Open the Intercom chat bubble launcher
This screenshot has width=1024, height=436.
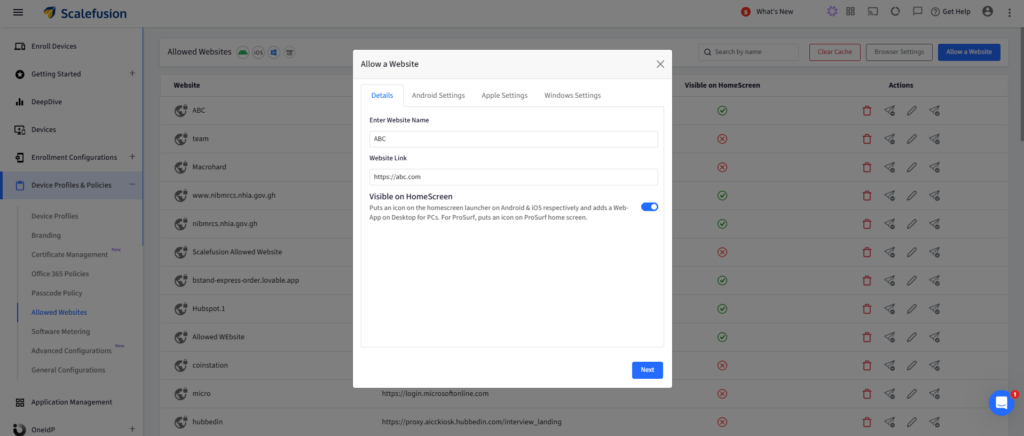(1001, 403)
